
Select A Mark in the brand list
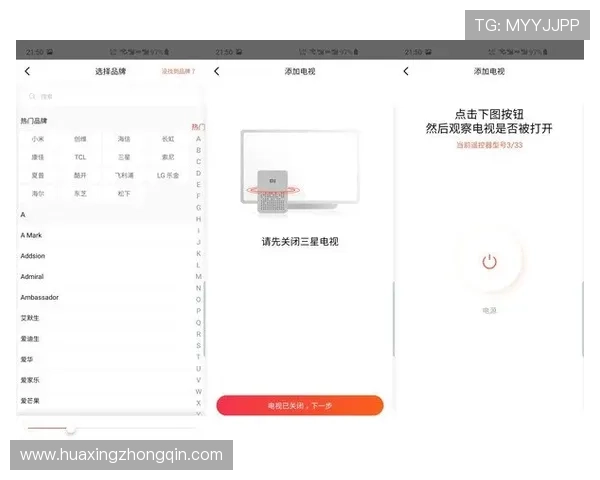(x=105, y=235)
